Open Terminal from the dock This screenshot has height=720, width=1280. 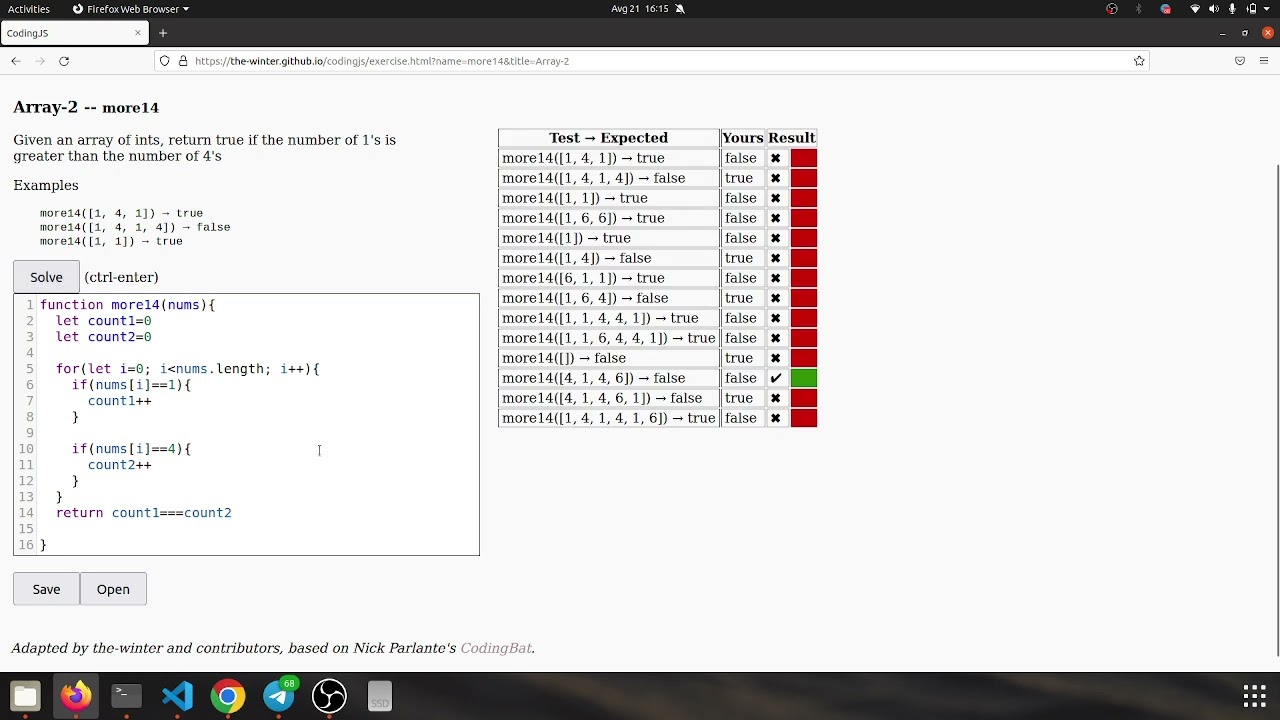127,696
